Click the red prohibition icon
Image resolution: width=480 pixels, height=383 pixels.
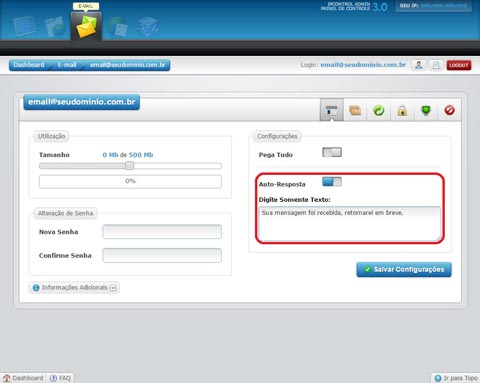449,110
